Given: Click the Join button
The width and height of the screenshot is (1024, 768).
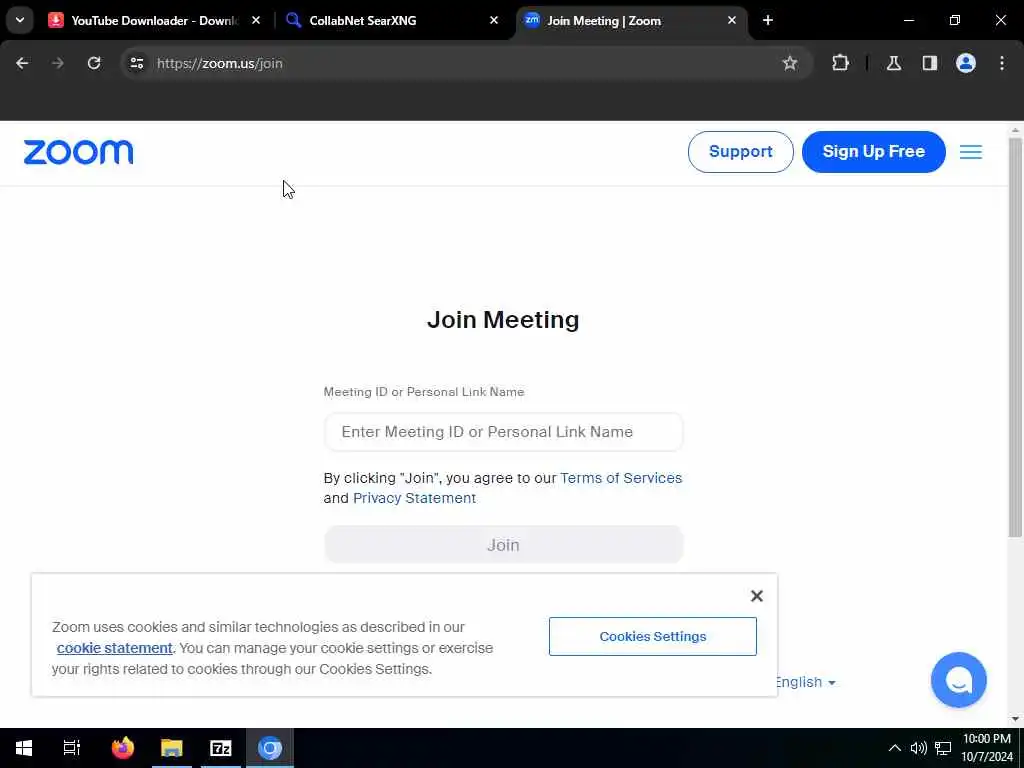Looking at the screenshot, I should pos(504,545).
